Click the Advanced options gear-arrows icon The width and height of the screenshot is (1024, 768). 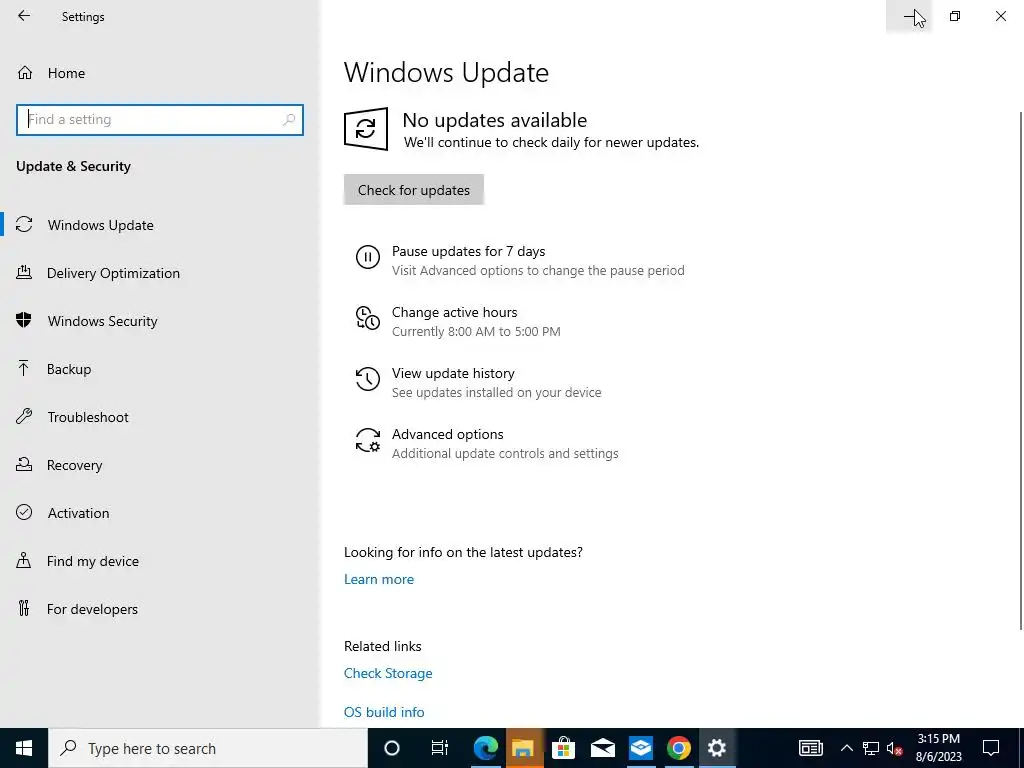click(x=368, y=440)
